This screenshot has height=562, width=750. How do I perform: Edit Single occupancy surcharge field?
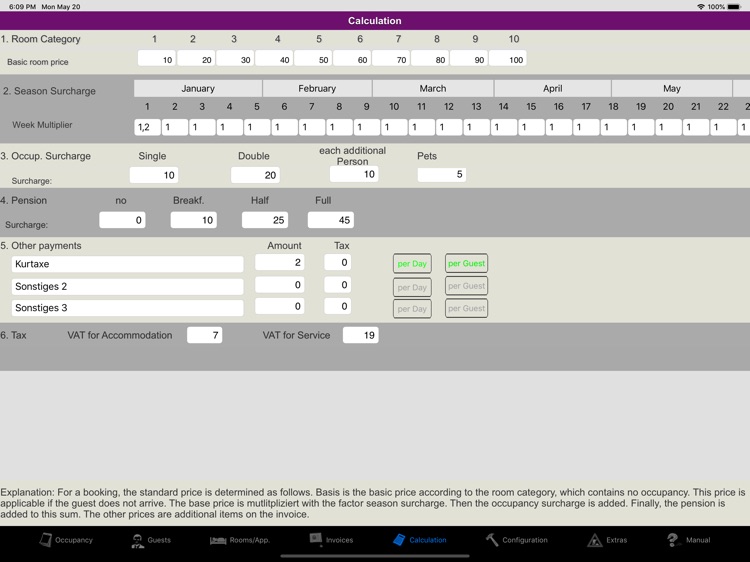point(154,175)
